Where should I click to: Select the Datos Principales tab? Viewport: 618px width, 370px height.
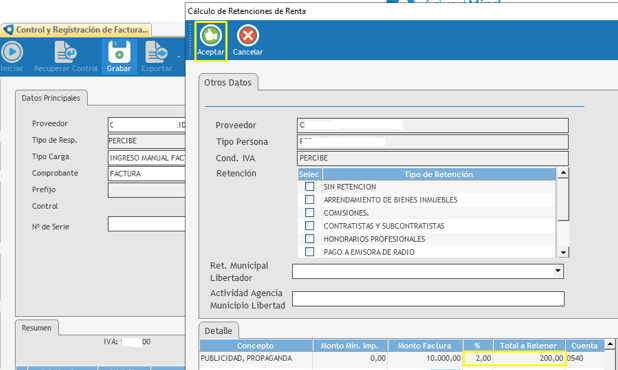pos(51,98)
